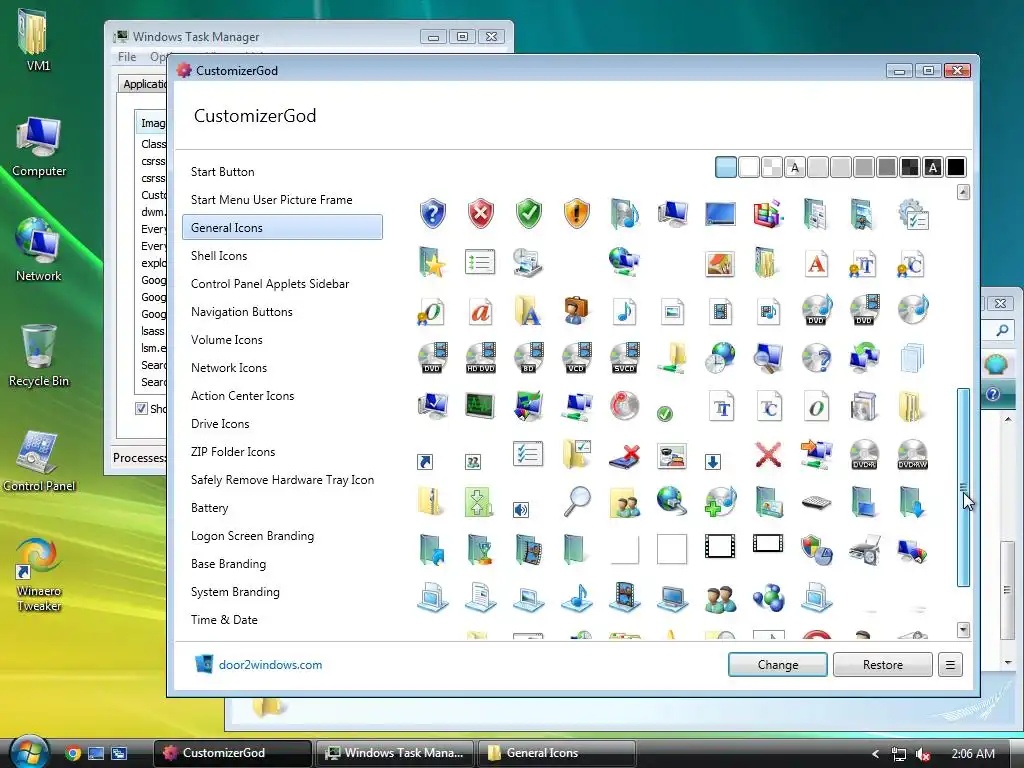The height and width of the screenshot is (768, 1024).
Task: Pick the red letter A font icon
Action: [x=816, y=263]
